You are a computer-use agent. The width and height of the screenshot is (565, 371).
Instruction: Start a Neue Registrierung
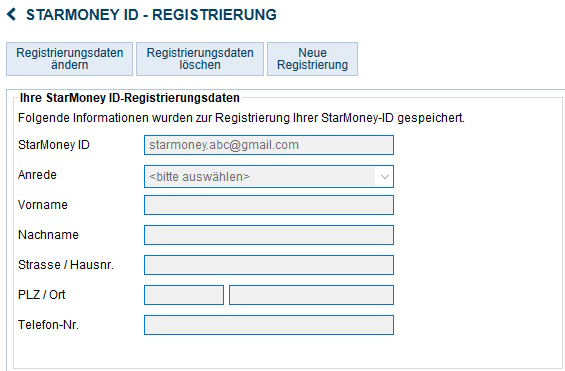[312, 59]
